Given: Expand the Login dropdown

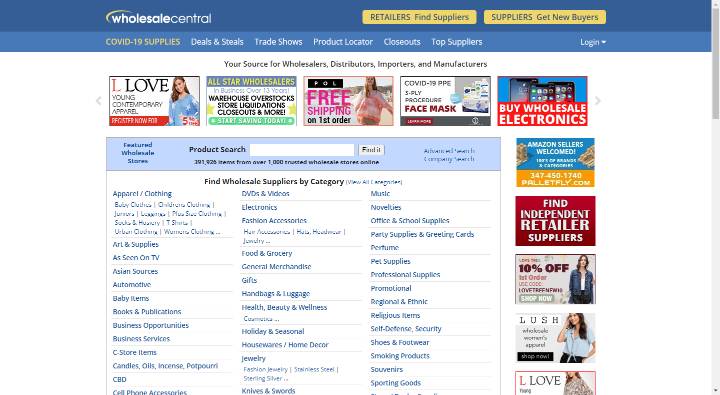Looking at the screenshot, I should 593,42.
